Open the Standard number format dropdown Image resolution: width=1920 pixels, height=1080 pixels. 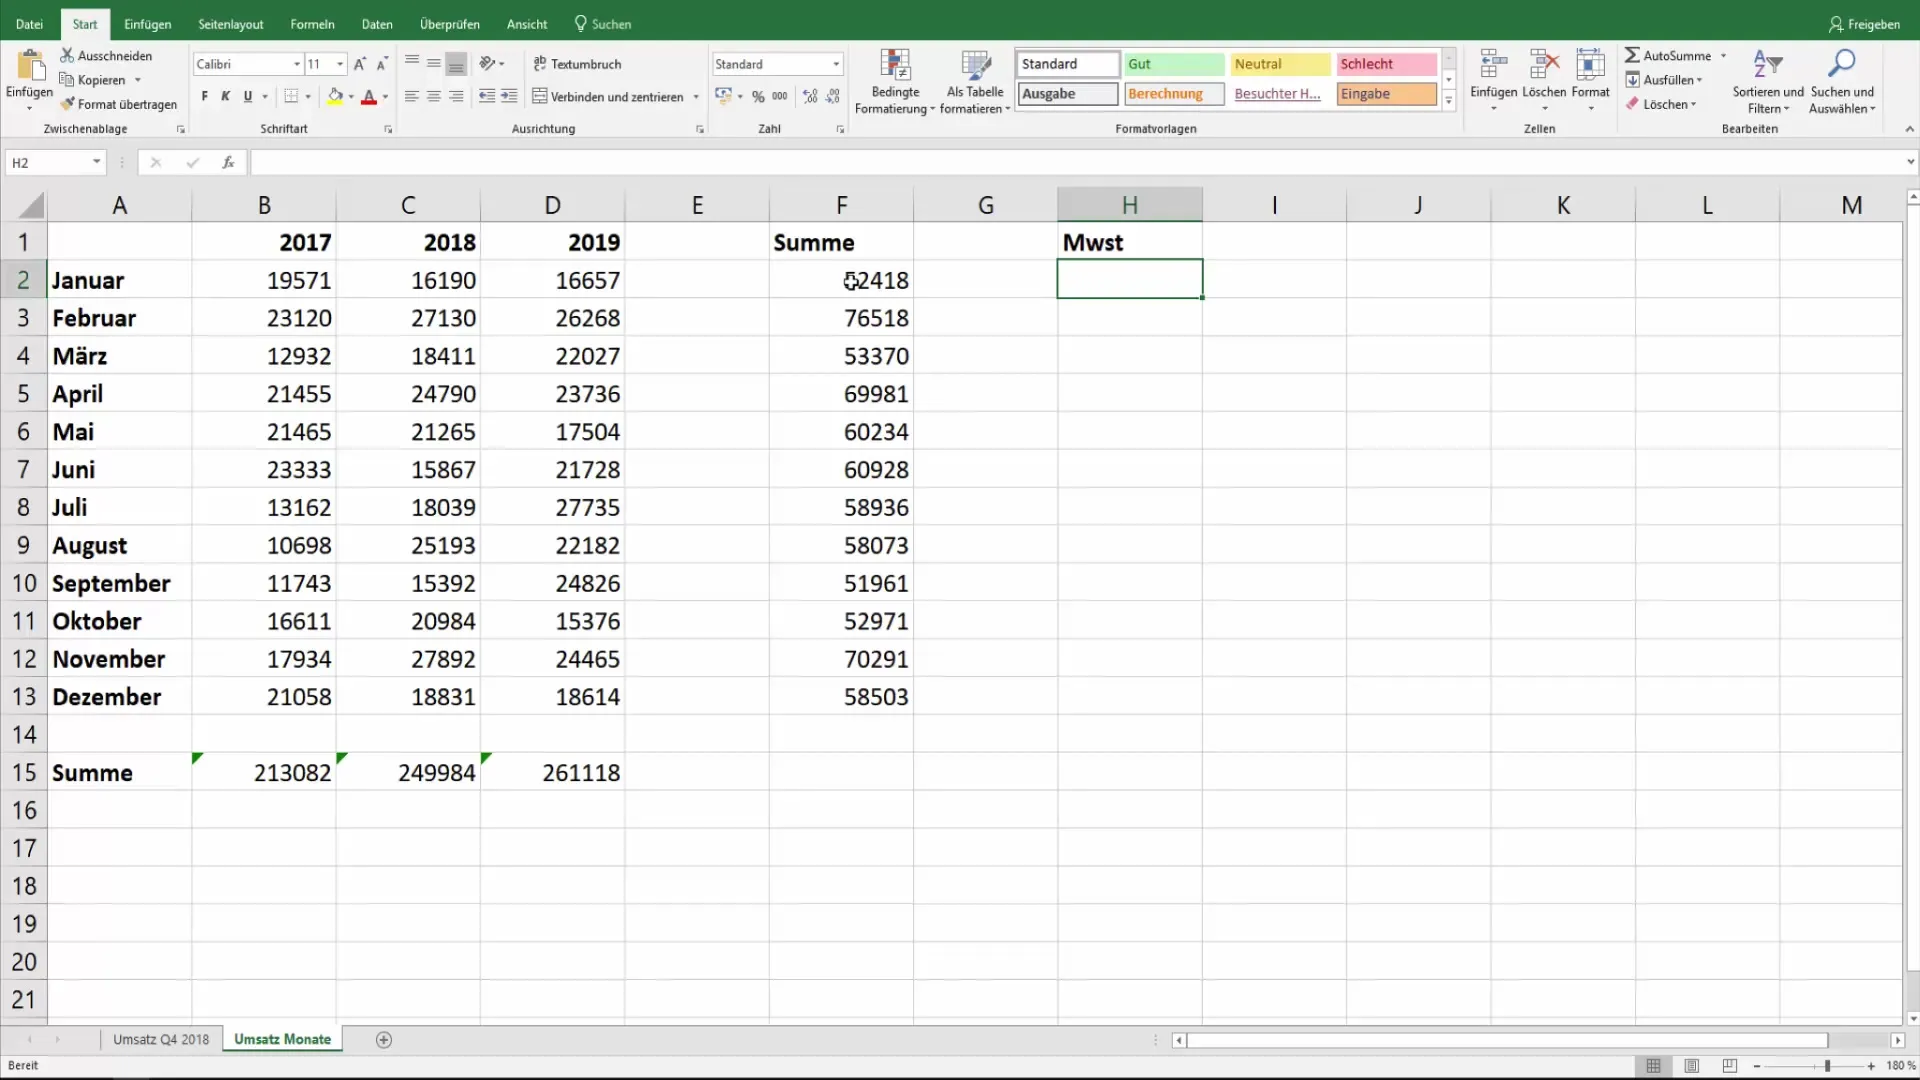pos(836,64)
